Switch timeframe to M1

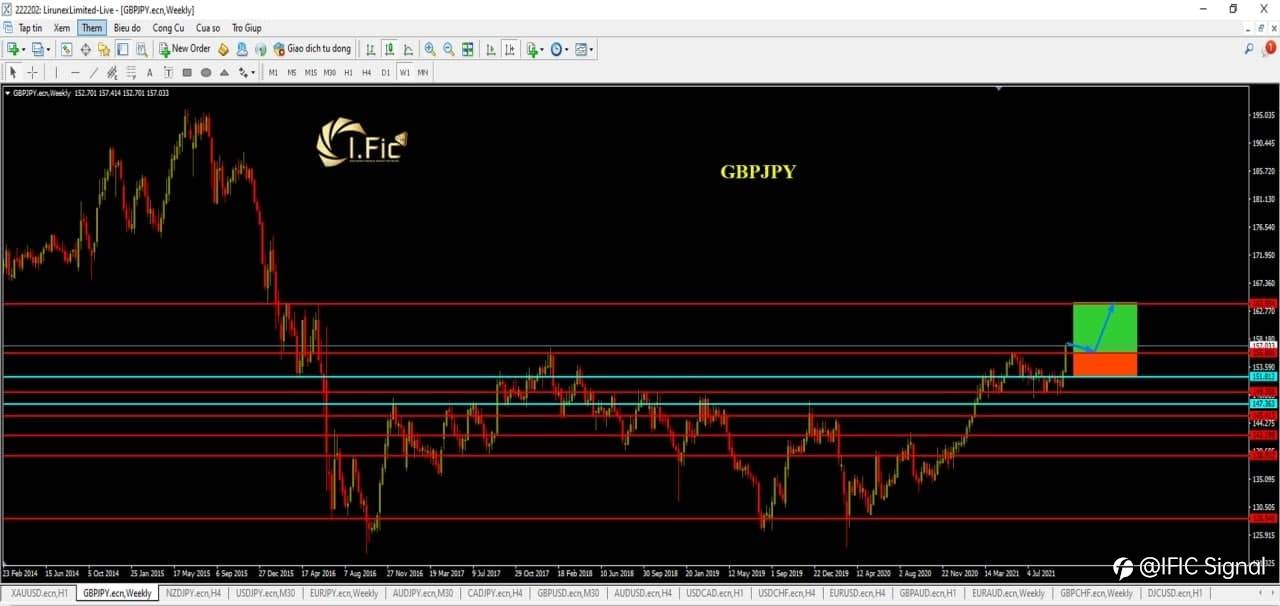273,72
